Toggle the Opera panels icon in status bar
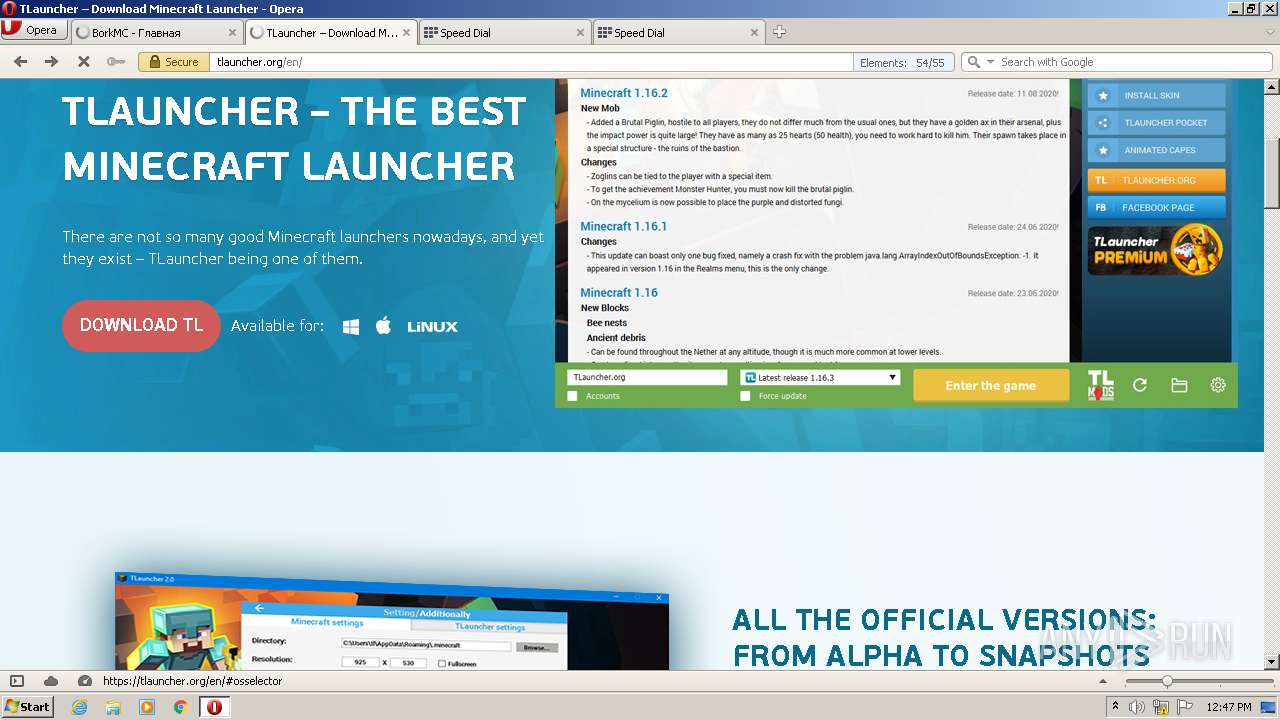 pyautogui.click(x=17, y=681)
